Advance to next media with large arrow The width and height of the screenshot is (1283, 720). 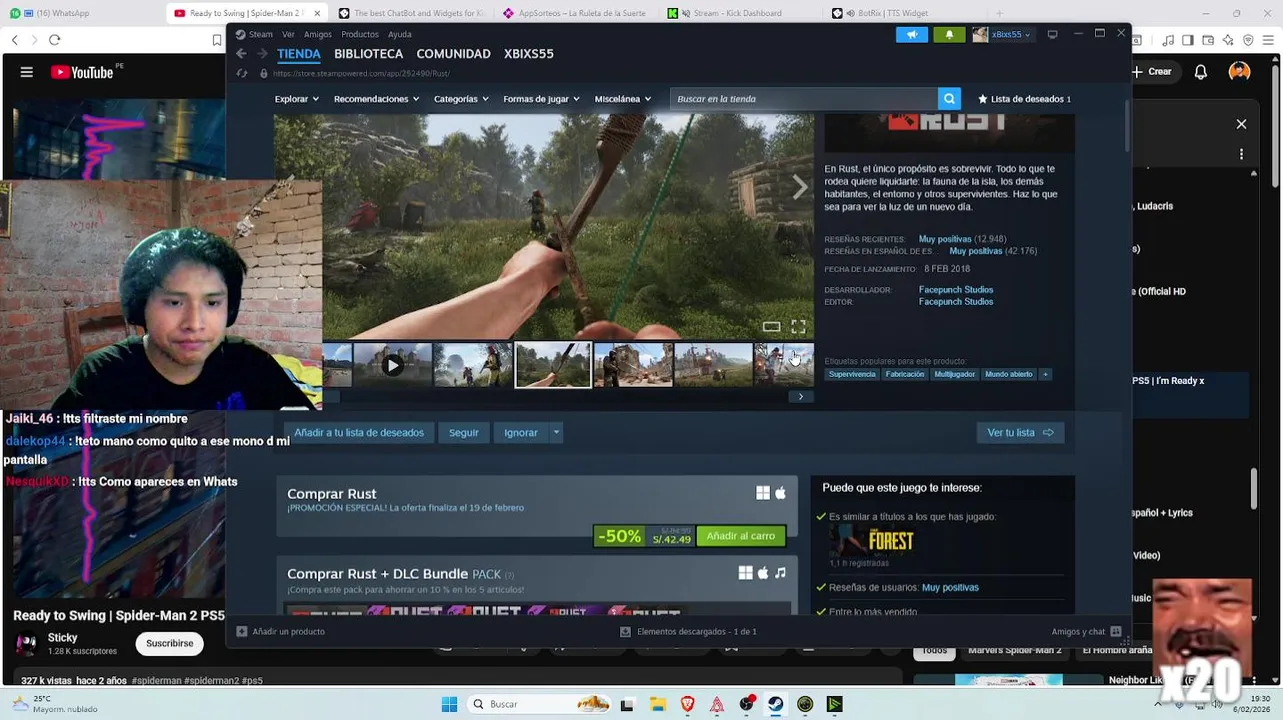click(799, 187)
